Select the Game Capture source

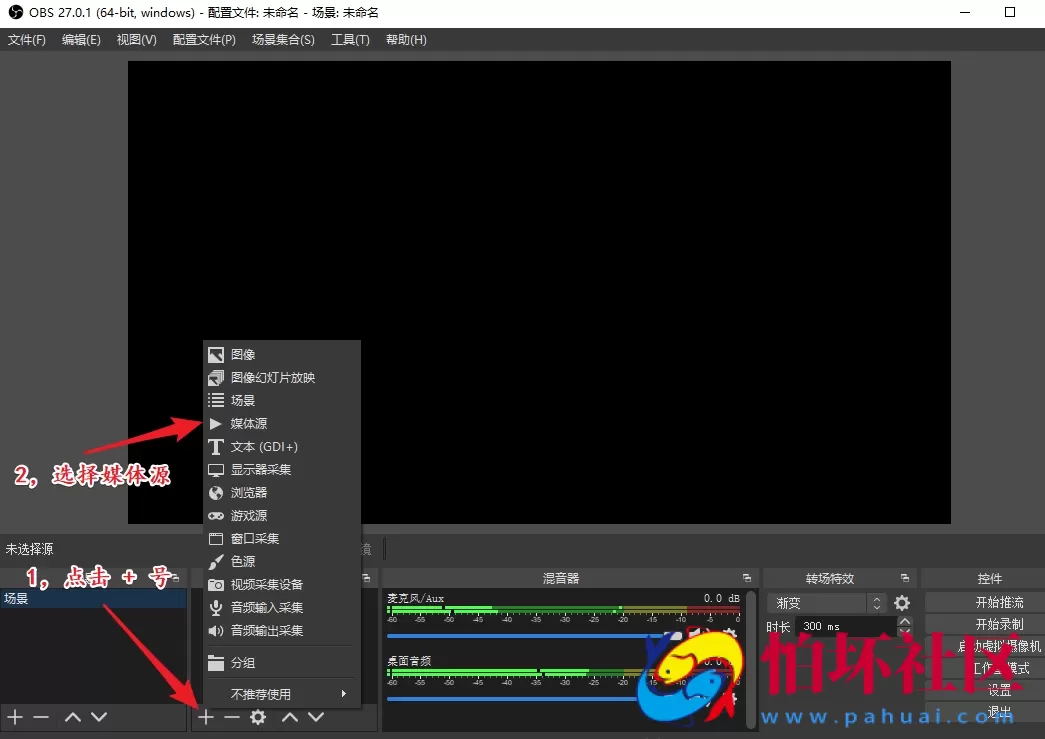click(x=248, y=516)
